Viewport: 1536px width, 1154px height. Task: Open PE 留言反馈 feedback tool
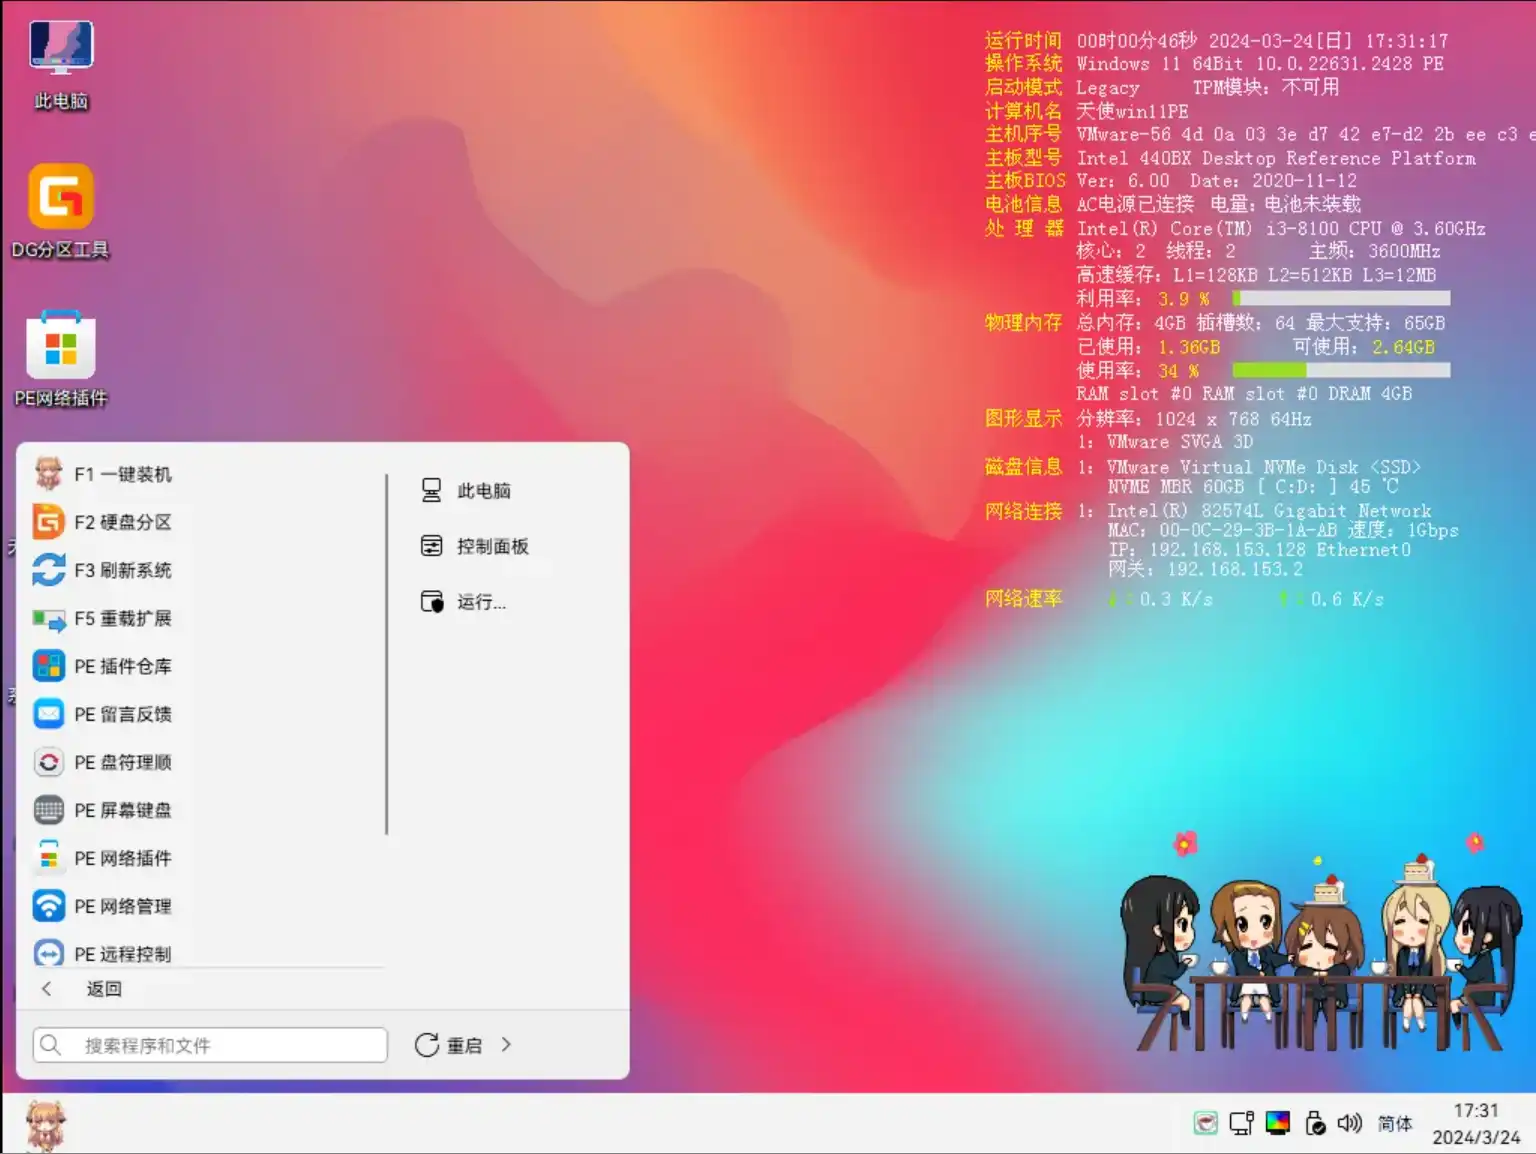(x=123, y=713)
